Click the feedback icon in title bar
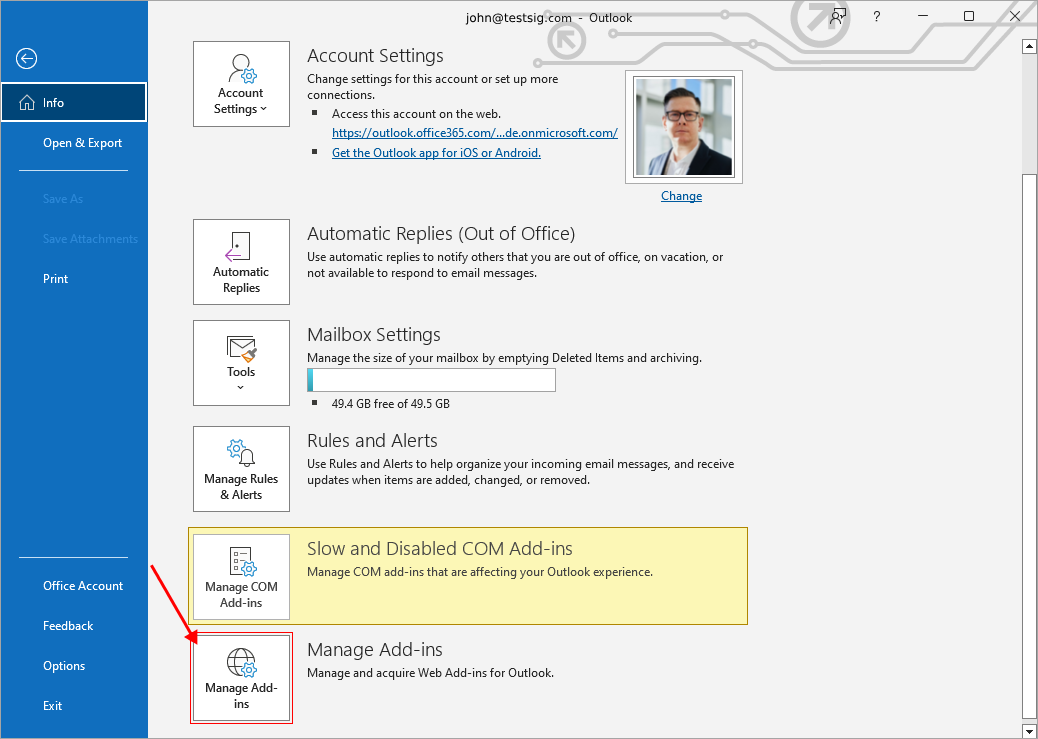The height and width of the screenshot is (739, 1038). (x=838, y=17)
